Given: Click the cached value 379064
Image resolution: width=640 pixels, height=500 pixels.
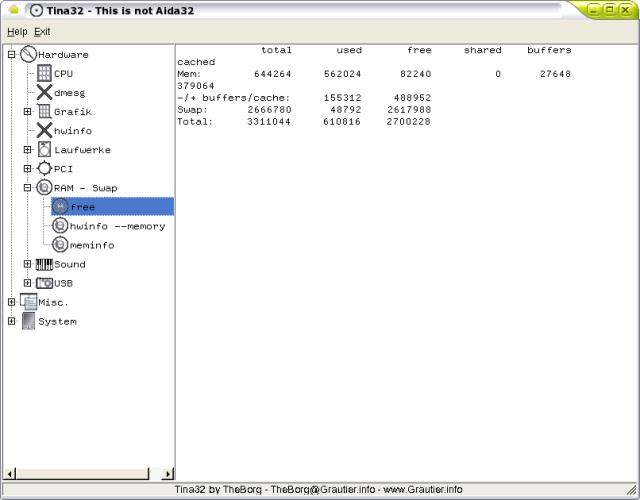Looking at the screenshot, I should pyautogui.click(x=196, y=86).
